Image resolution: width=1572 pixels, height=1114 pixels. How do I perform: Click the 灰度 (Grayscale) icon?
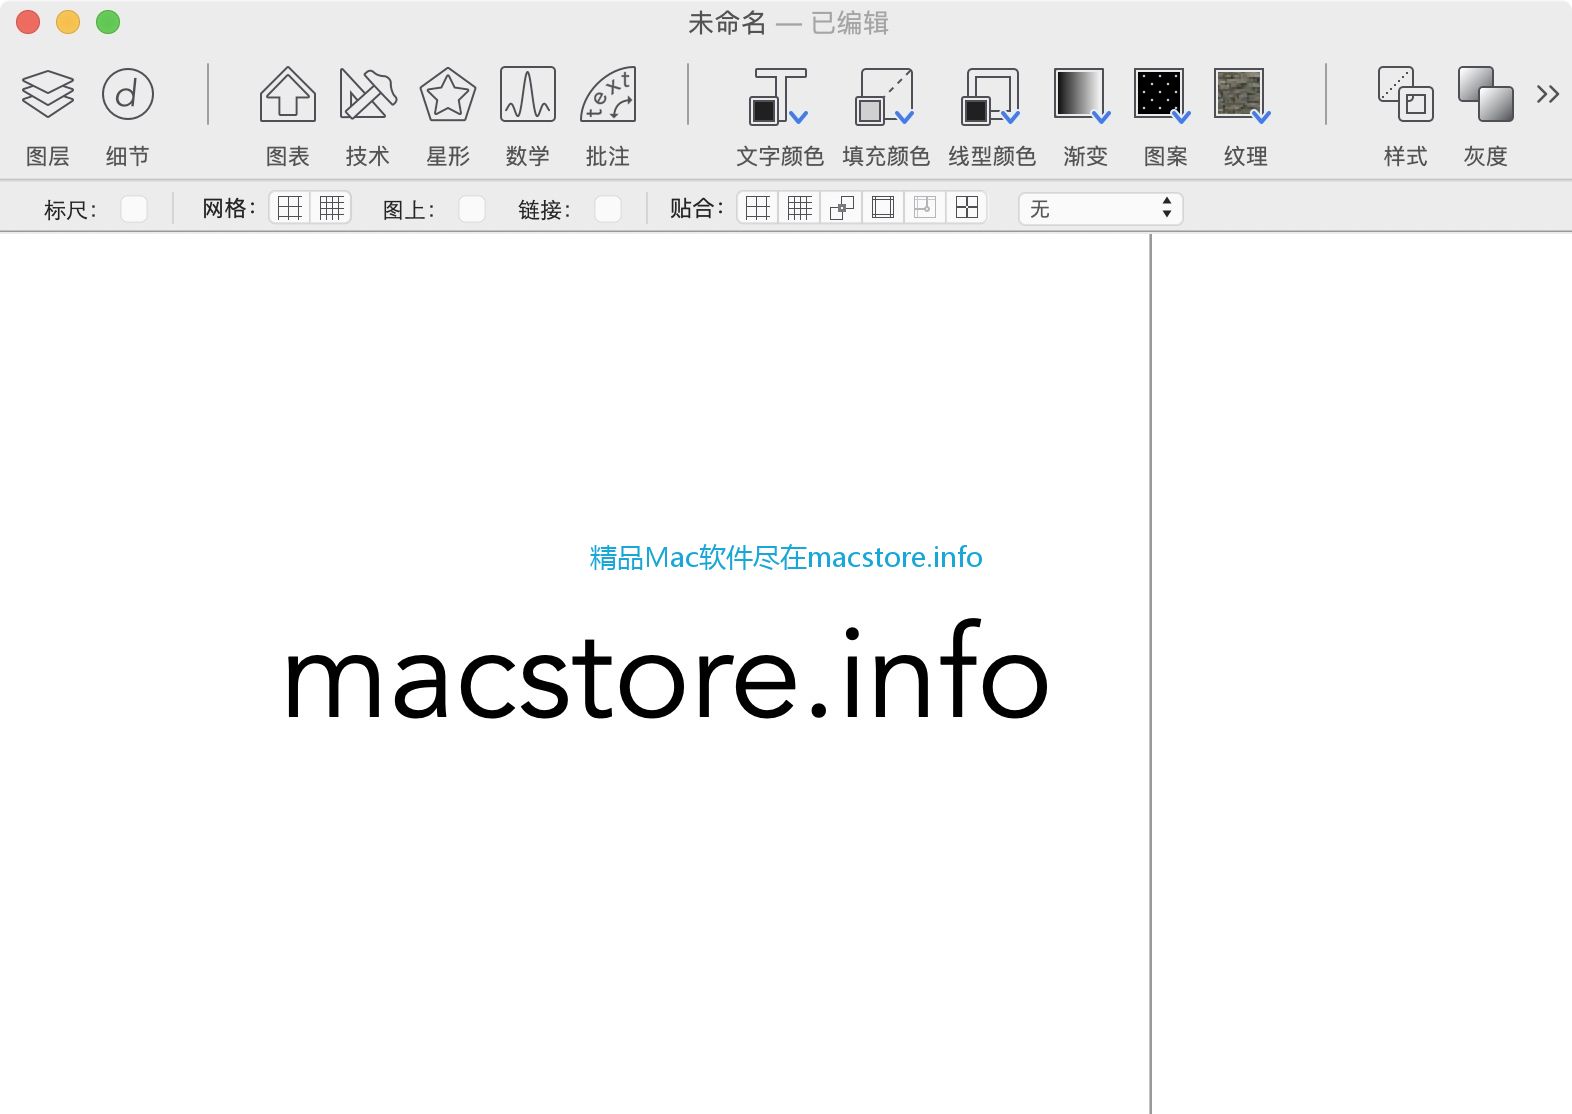point(1486,95)
